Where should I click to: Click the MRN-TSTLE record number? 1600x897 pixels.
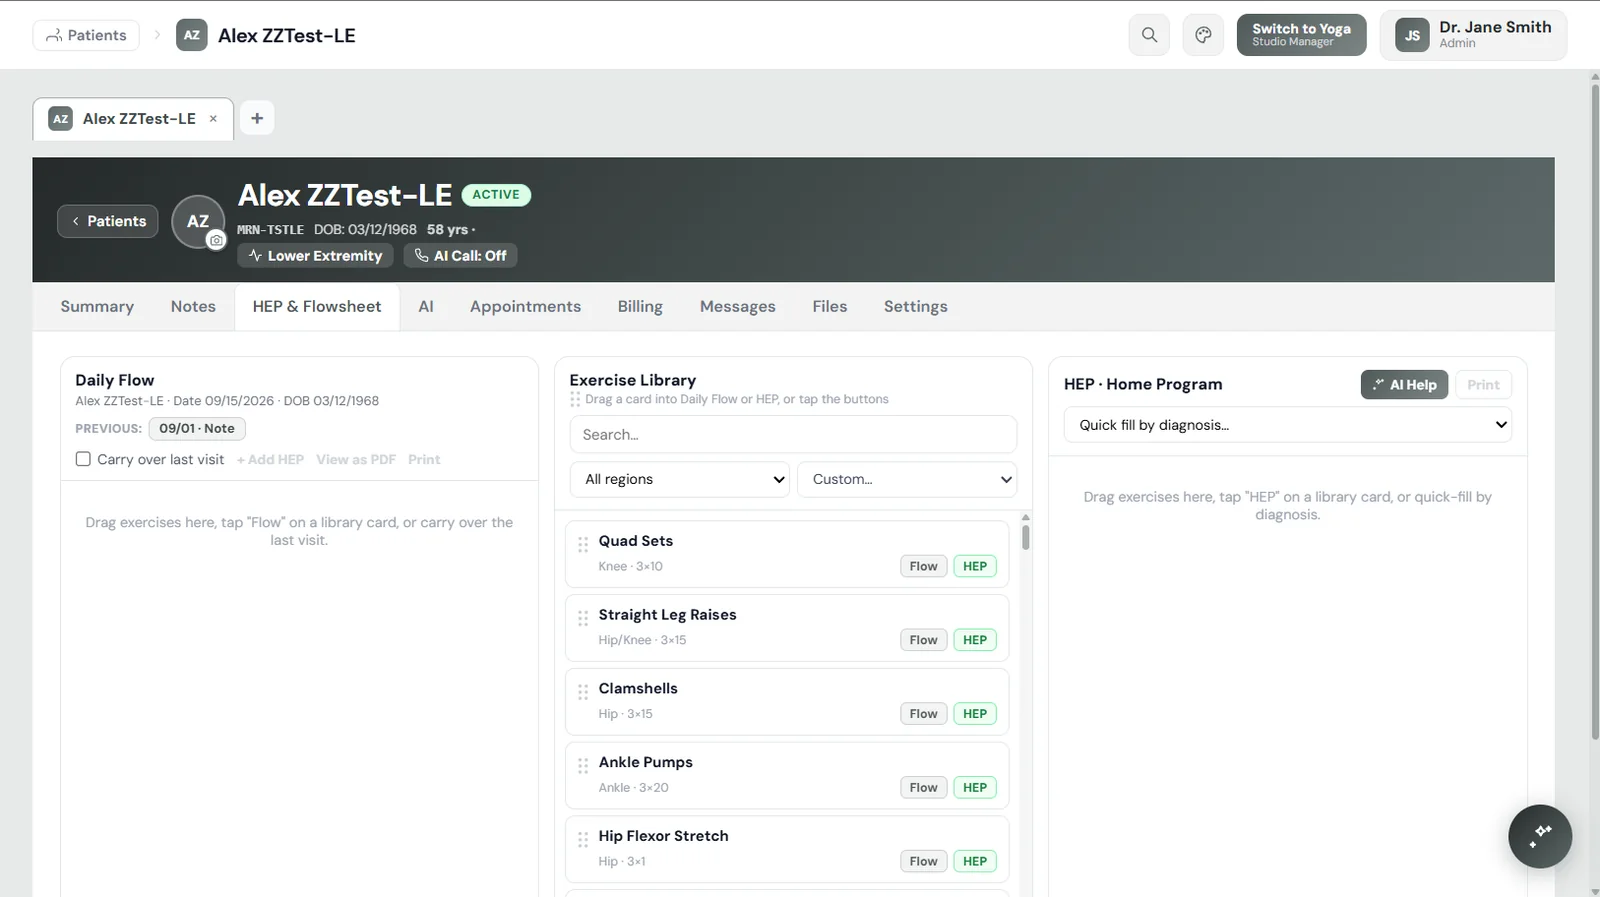tap(270, 230)
